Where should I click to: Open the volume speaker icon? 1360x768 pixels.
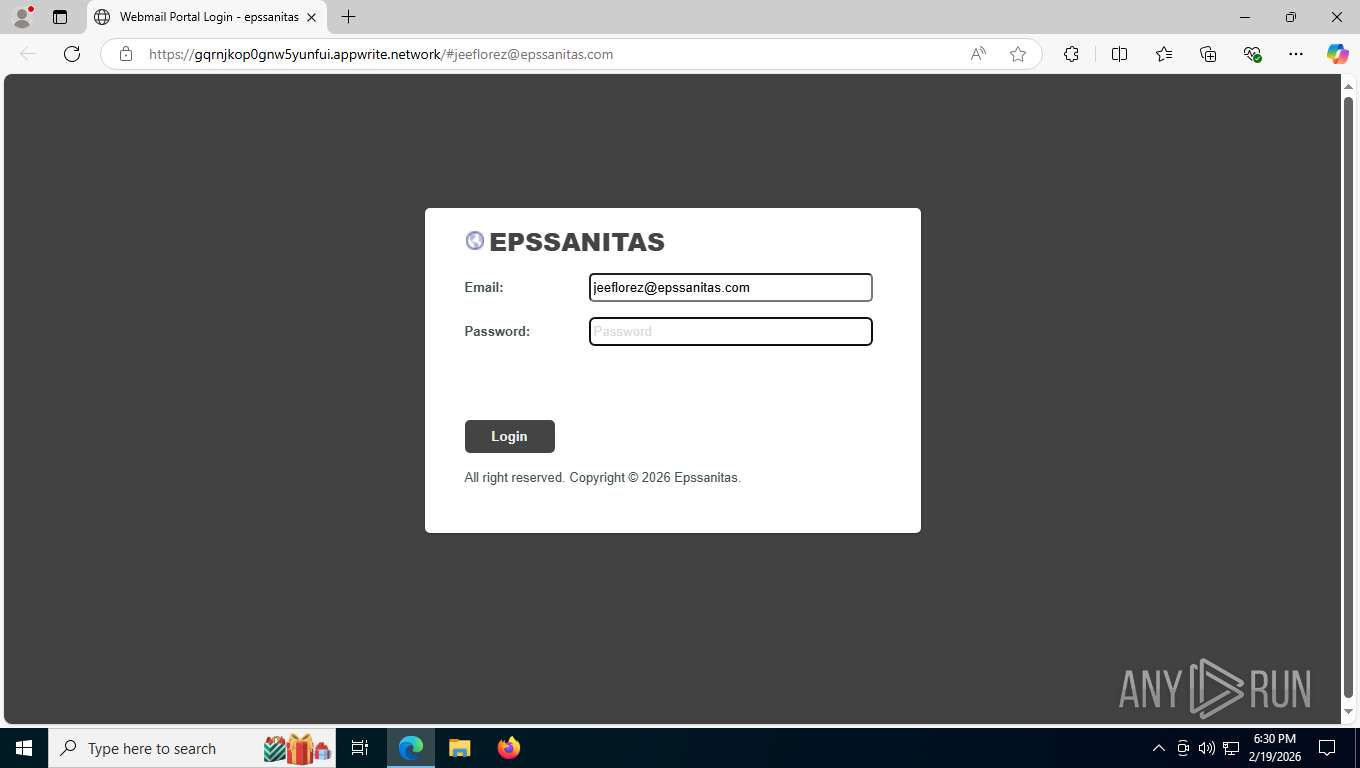pos(1206,748)
